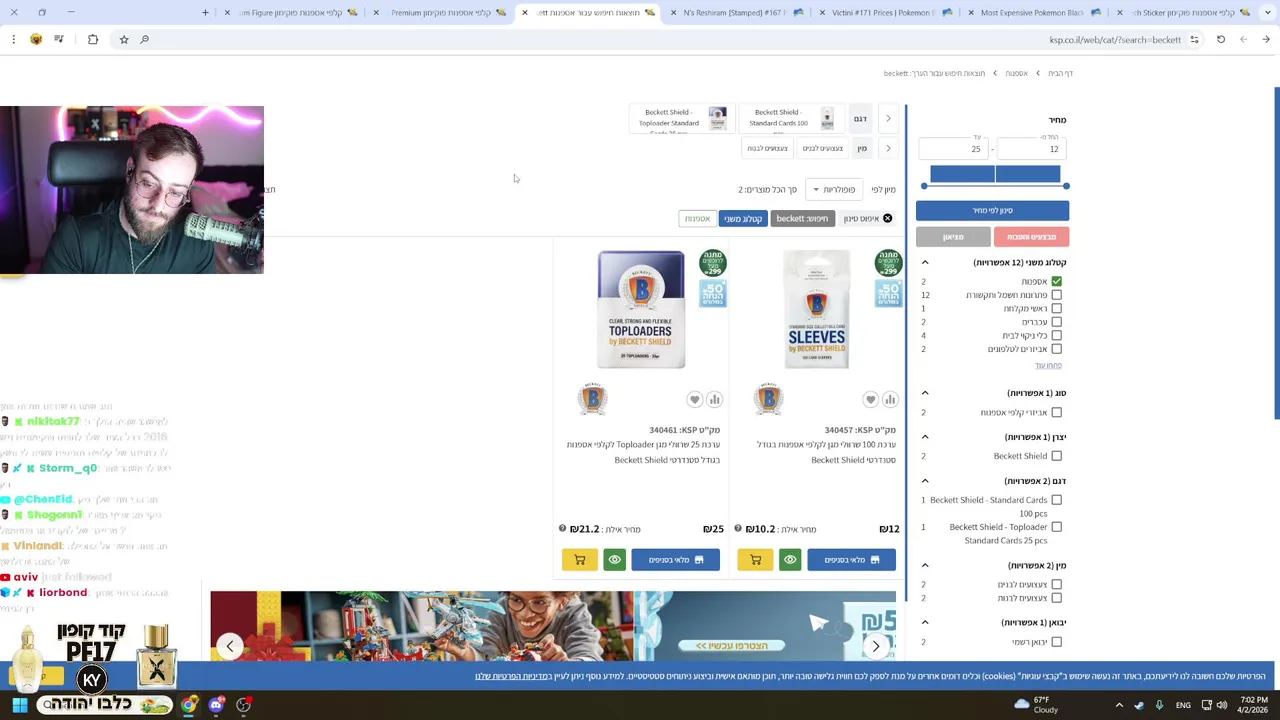Click Eilat price help icon for Toploaders
The width and height of the screenshot is (1280, 720).
562,529
